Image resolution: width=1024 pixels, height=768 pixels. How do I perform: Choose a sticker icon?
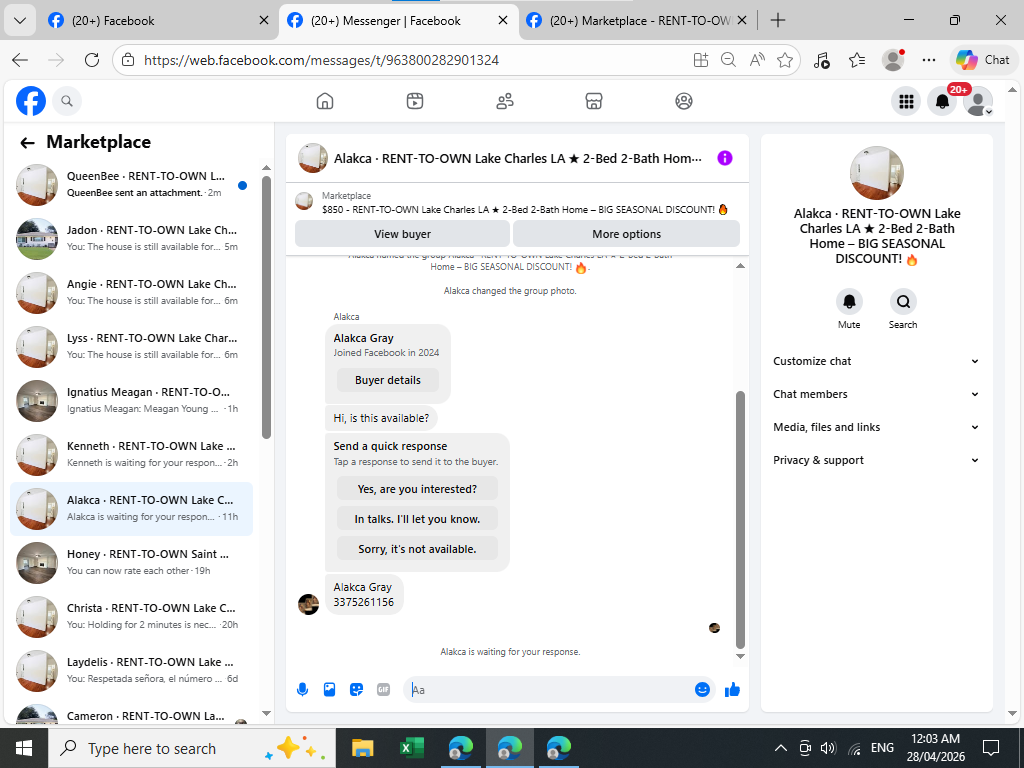point(356,690)
